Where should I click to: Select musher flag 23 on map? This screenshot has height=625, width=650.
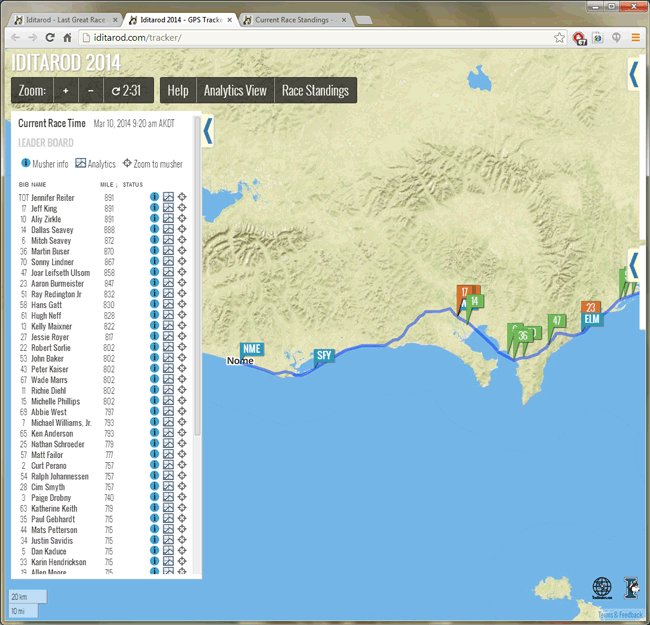point(591,308)
